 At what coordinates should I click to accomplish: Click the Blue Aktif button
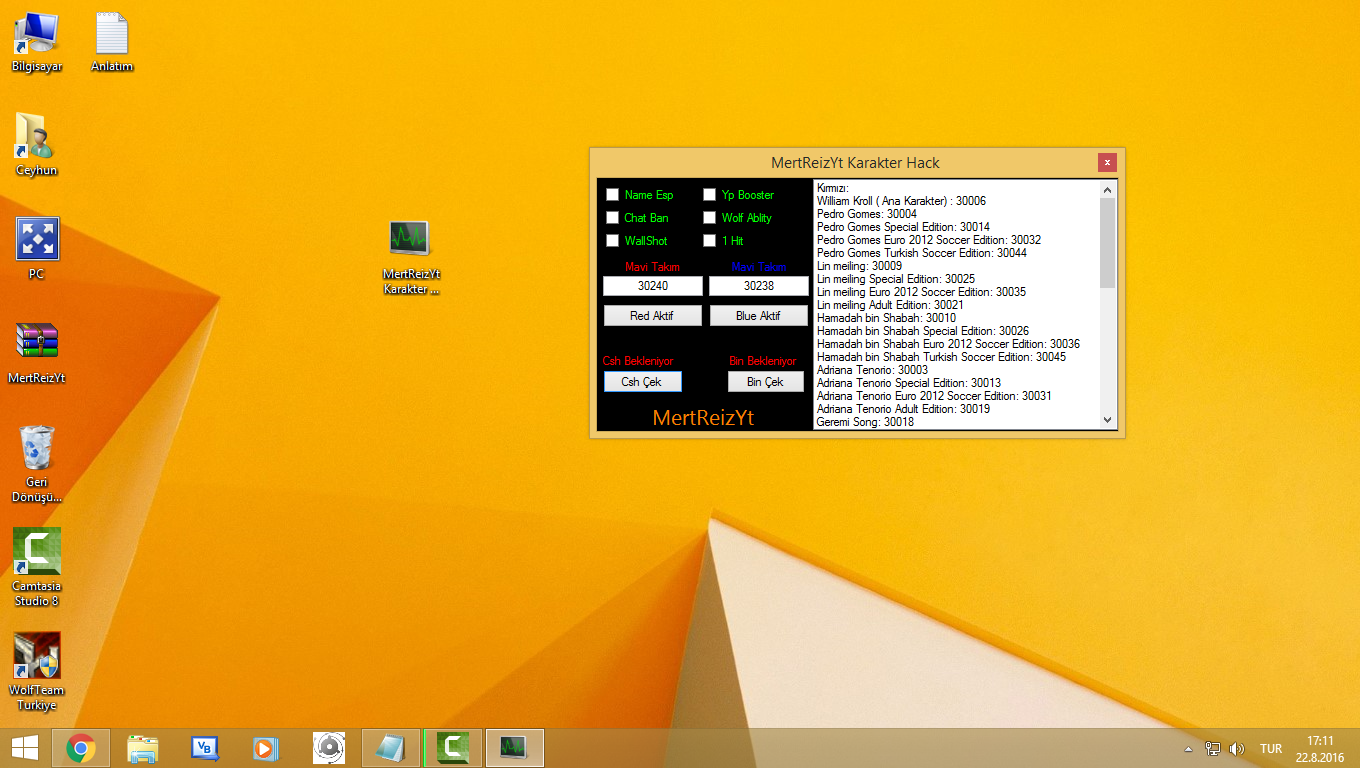coord(759,316)
